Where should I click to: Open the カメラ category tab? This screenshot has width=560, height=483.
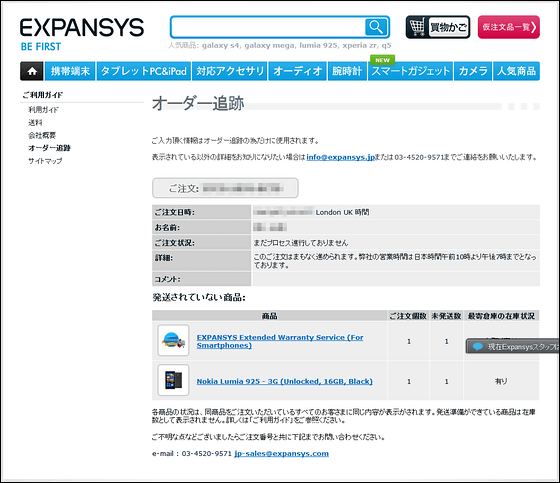[x=473, y=71]
